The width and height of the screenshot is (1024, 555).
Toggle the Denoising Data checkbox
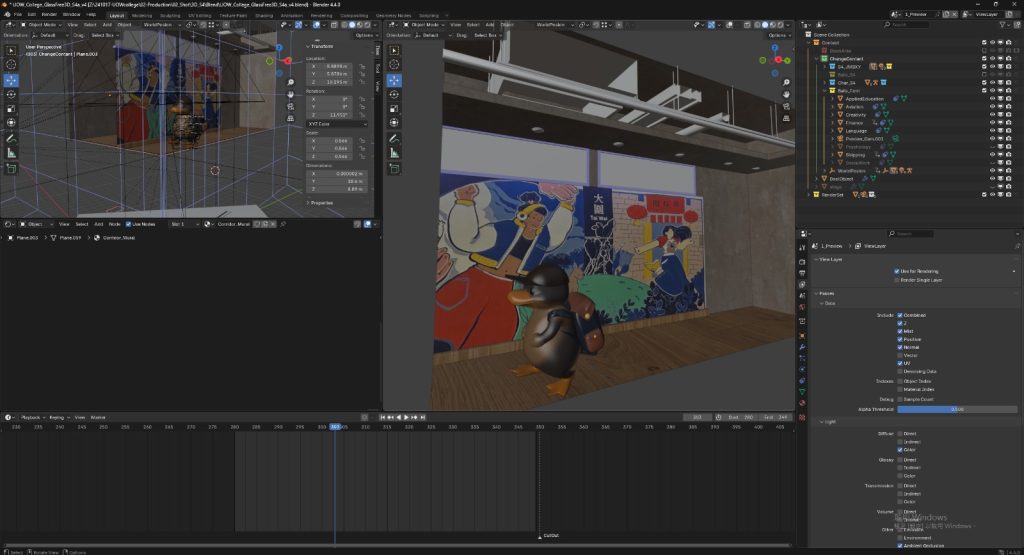900,371
